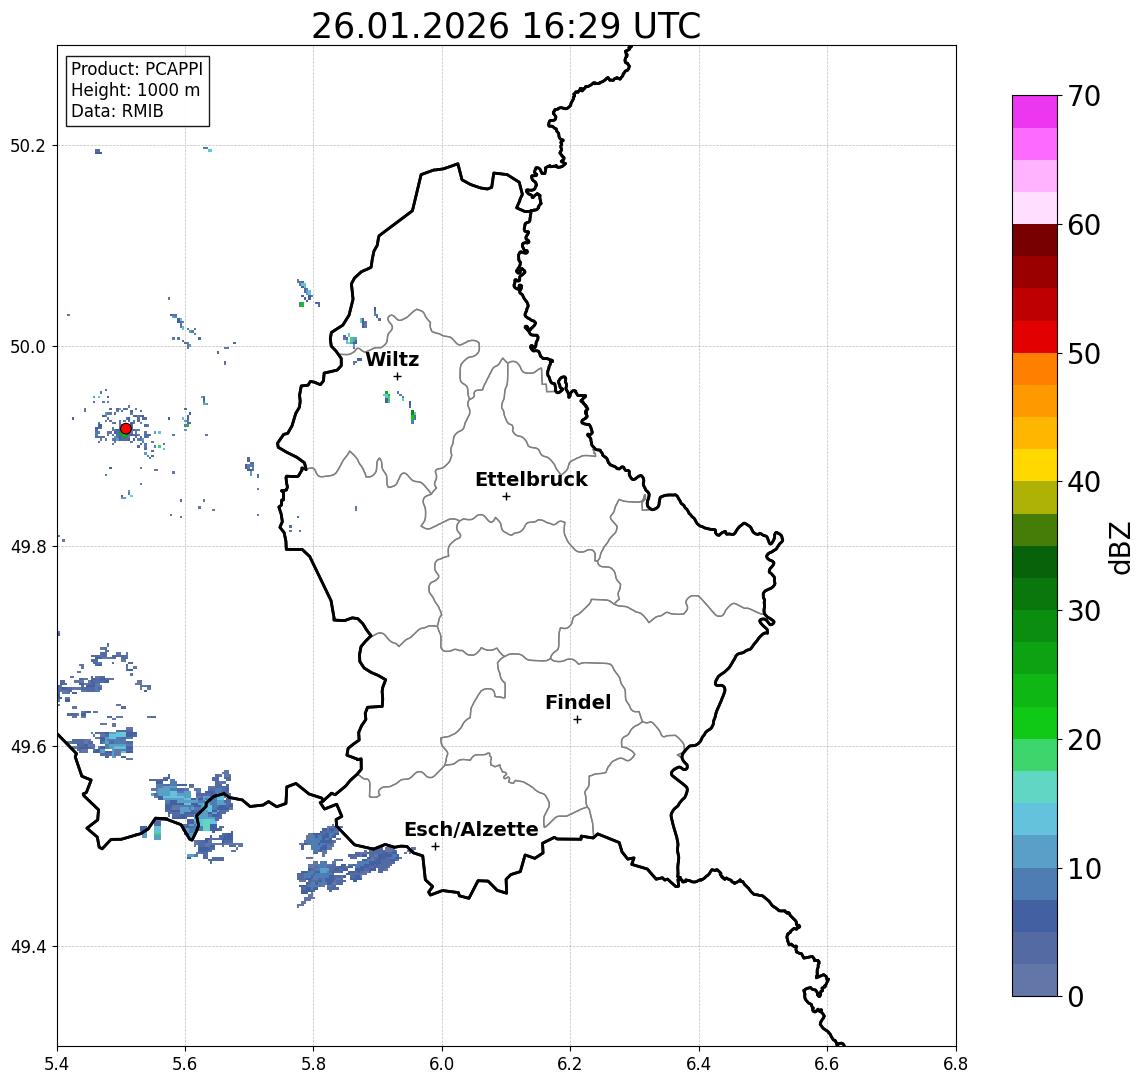Click the 6.2 longitude axis label

point(570,1064)
